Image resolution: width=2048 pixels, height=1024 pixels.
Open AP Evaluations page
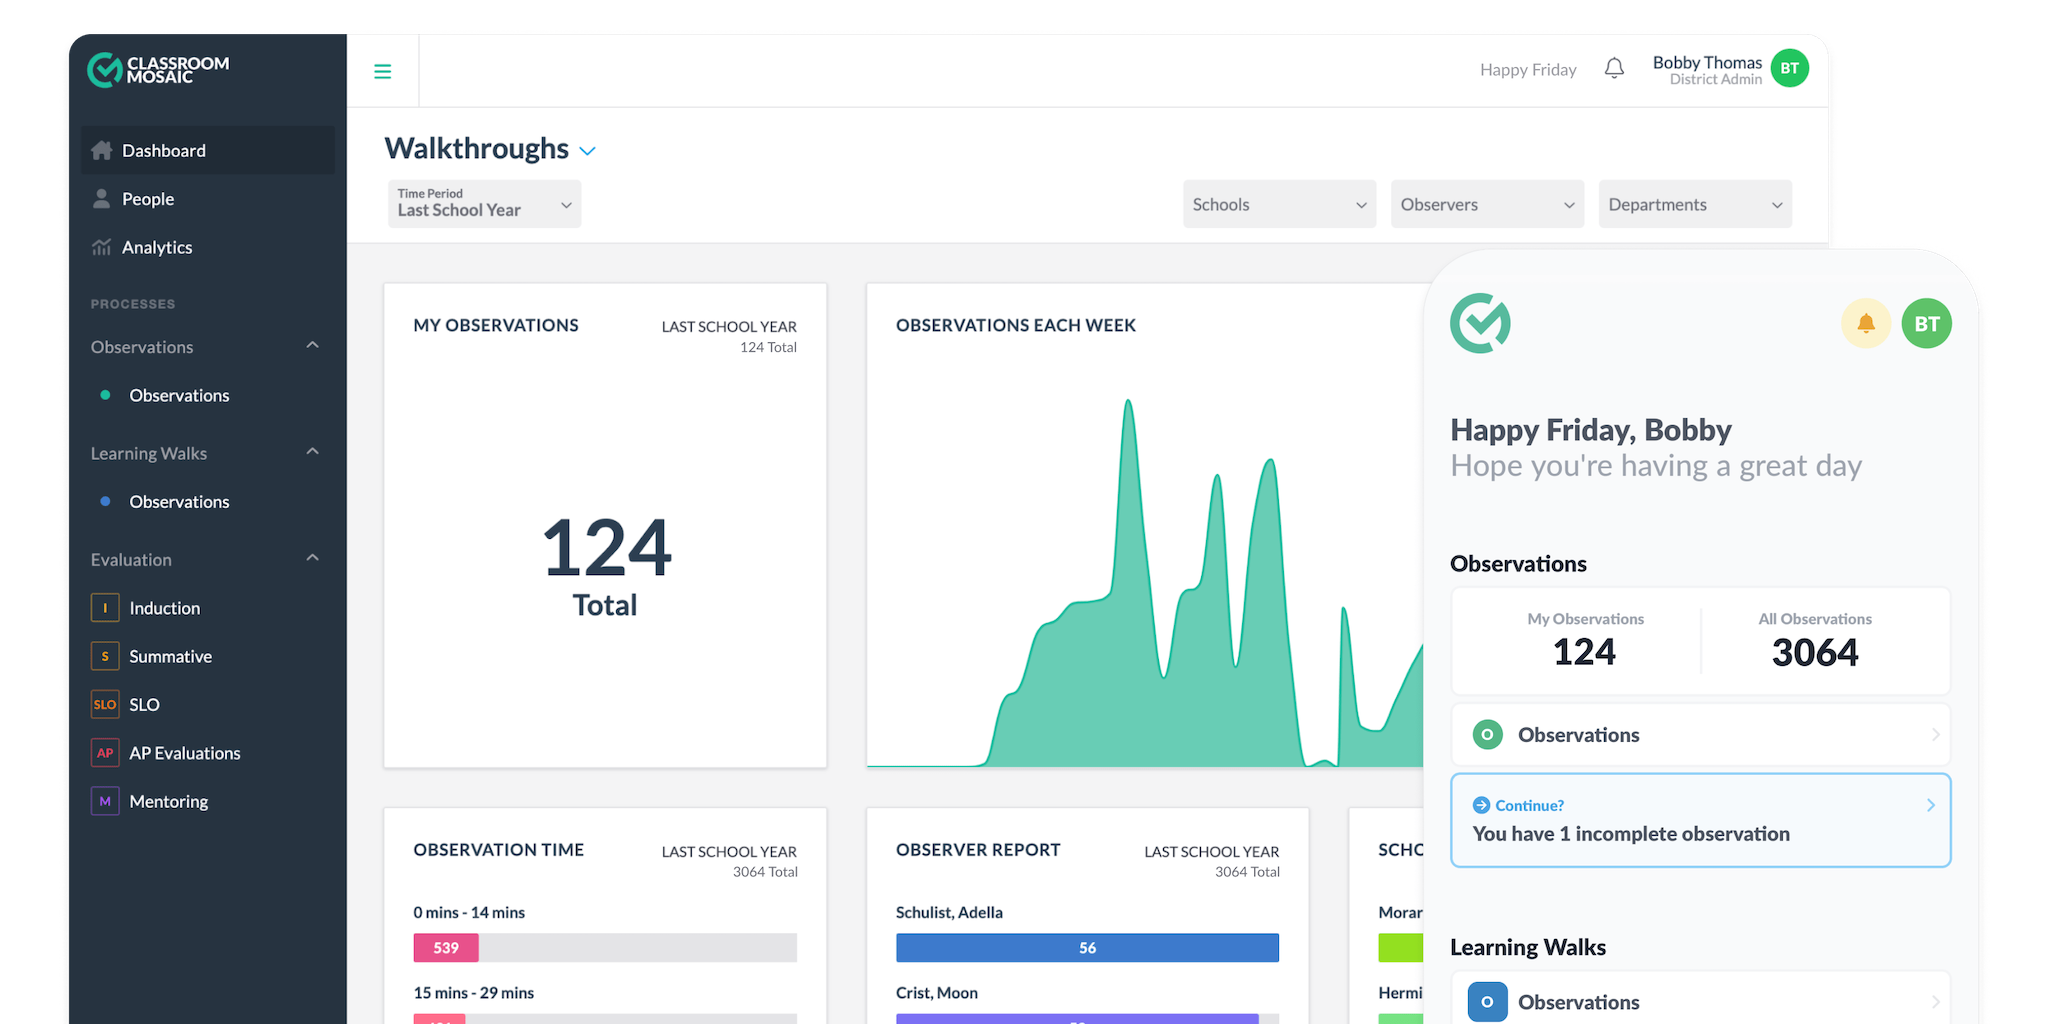pyautogui.click(x=185, y=753)
